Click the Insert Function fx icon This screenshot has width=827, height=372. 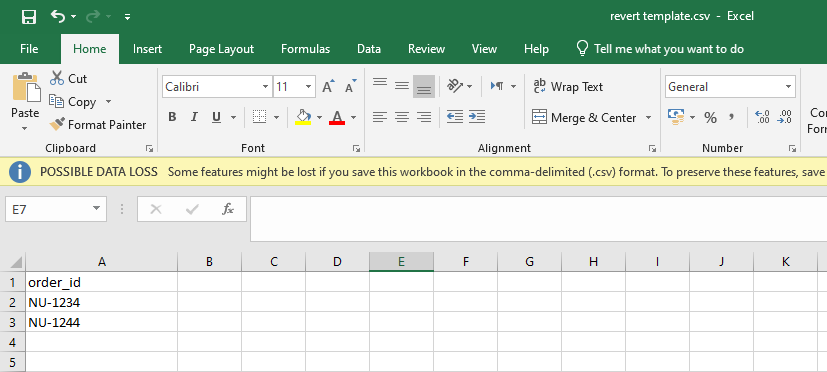pyautogui.click(x=228, y=209)
